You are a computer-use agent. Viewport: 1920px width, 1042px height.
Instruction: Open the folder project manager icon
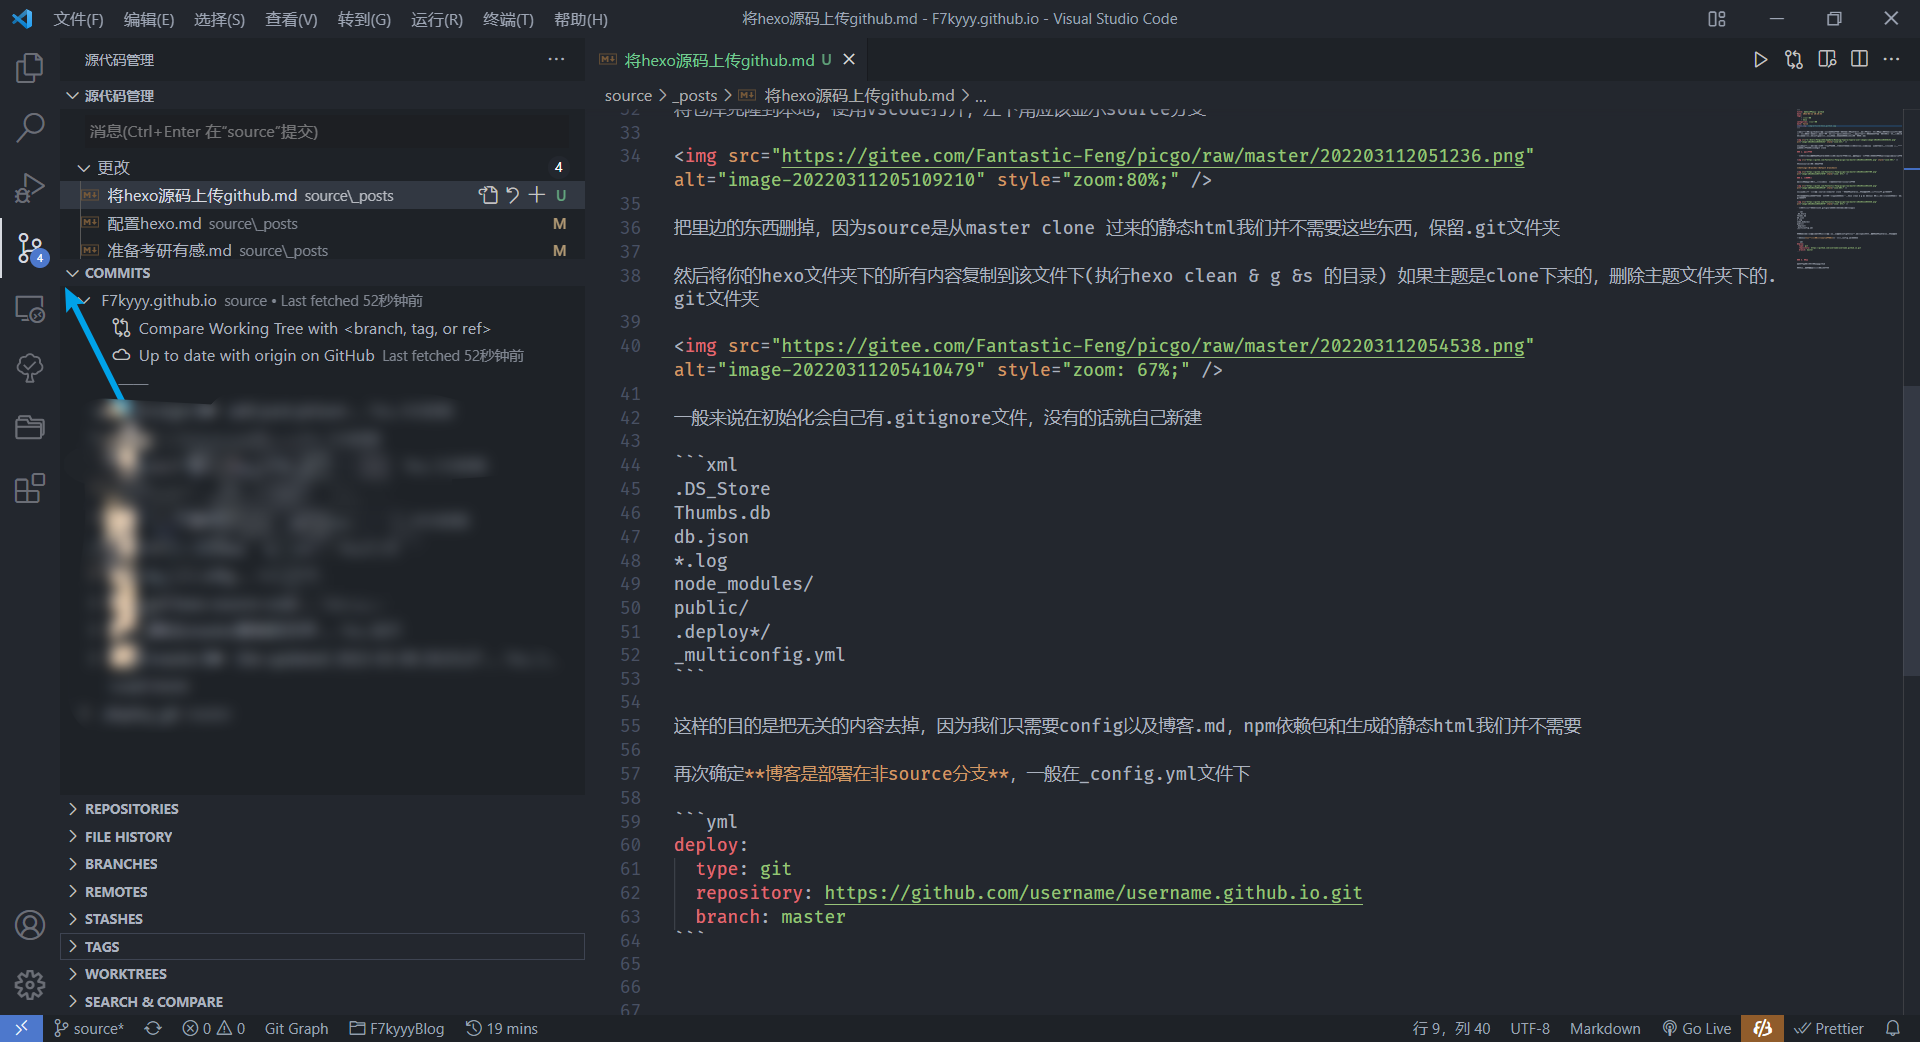(x=30, y=428)
